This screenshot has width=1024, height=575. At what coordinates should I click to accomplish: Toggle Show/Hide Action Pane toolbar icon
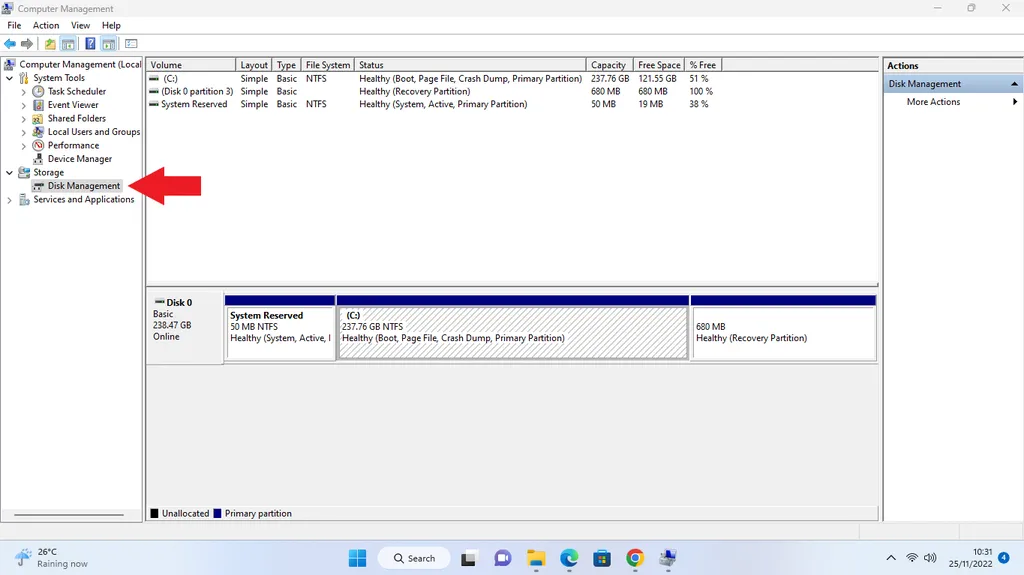click(x=109, y=44)
